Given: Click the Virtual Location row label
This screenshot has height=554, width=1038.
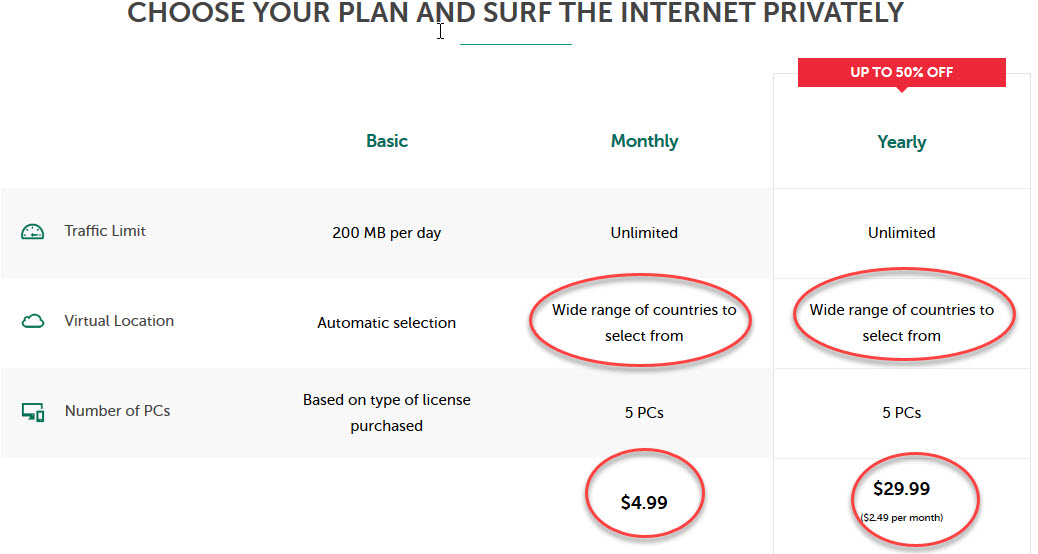Looking at the screenshot, I should point(119,321).
